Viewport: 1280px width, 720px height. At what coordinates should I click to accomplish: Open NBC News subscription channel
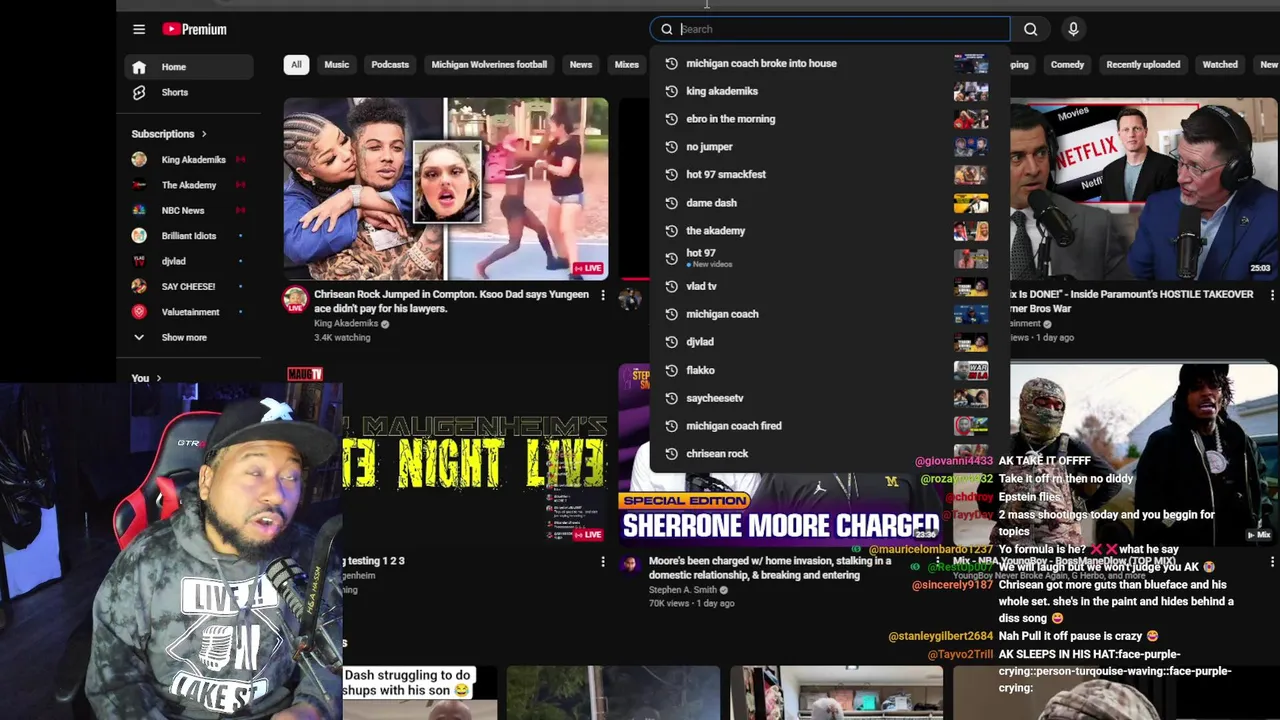(x=189, y=210)
